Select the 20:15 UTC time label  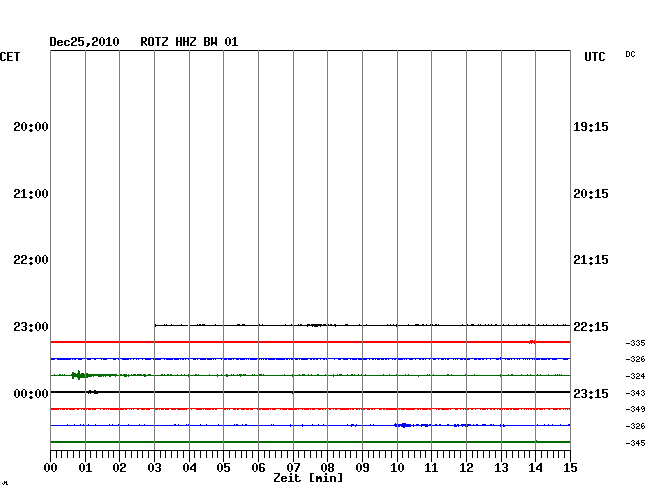[591, 194]
